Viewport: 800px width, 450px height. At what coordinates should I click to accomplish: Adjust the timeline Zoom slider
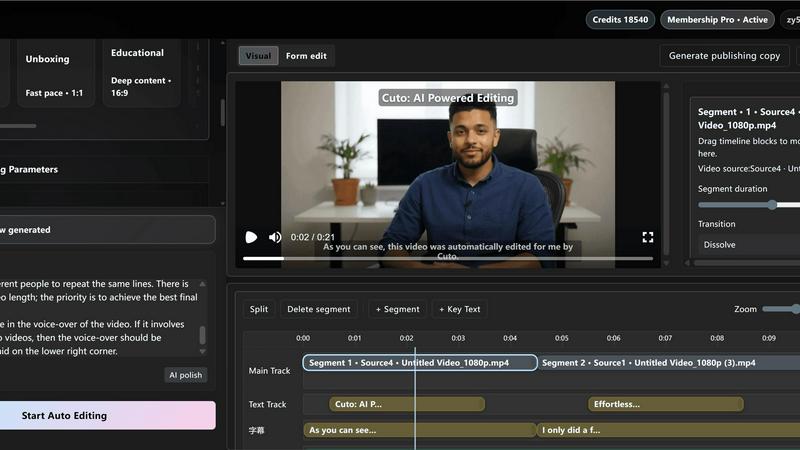[x=781, y=309]
